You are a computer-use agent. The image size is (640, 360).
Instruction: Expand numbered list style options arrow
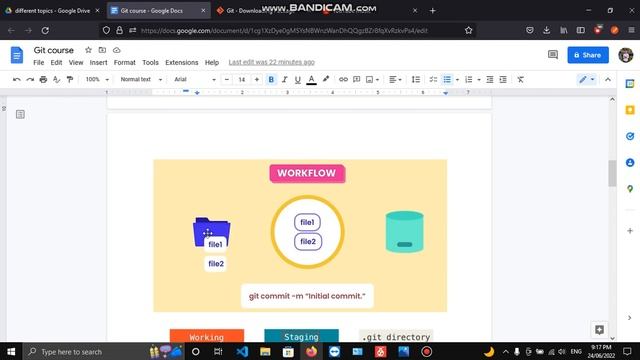479,80
